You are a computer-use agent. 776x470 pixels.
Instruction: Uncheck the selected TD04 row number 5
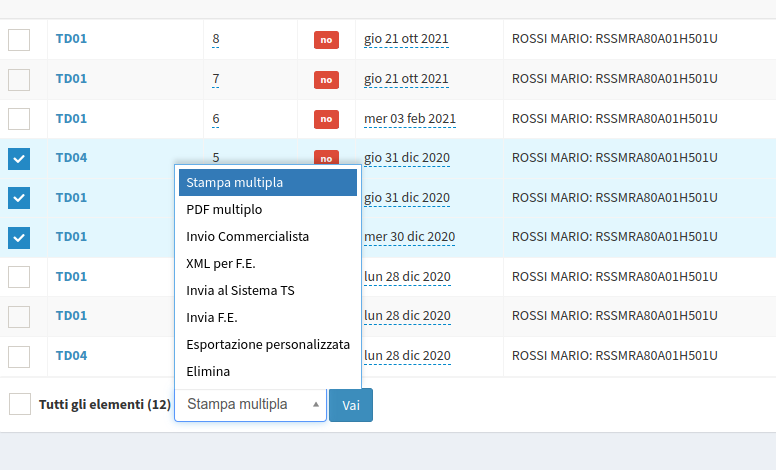(19, 158)
